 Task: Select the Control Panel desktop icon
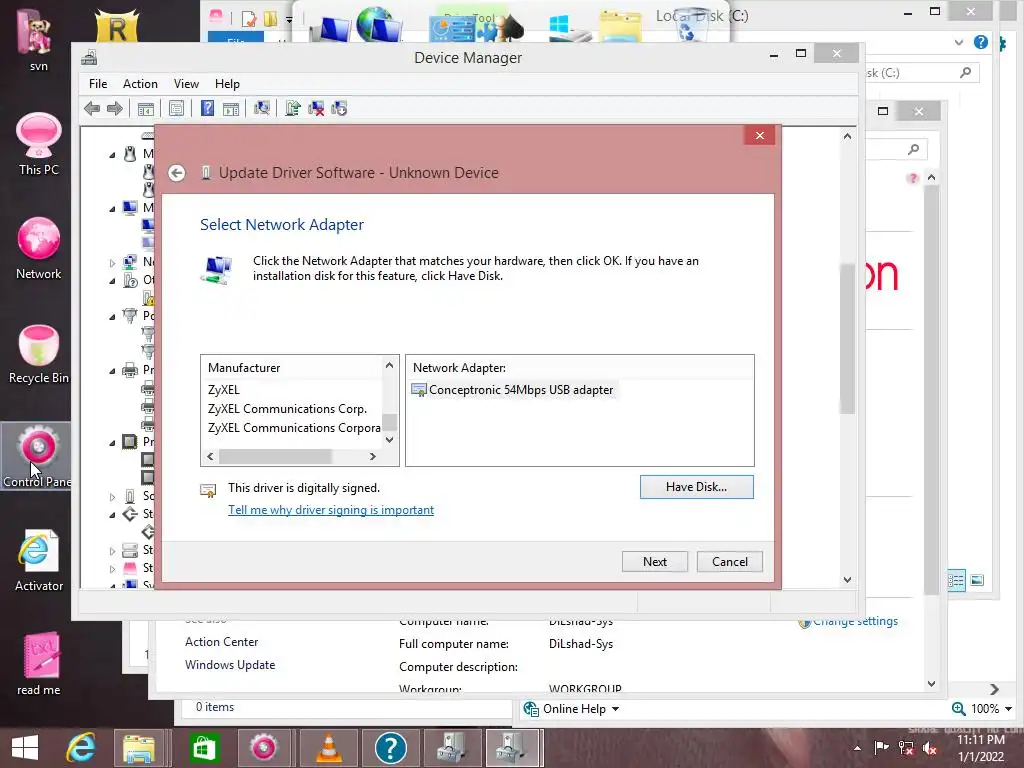(x=37, y=456)
